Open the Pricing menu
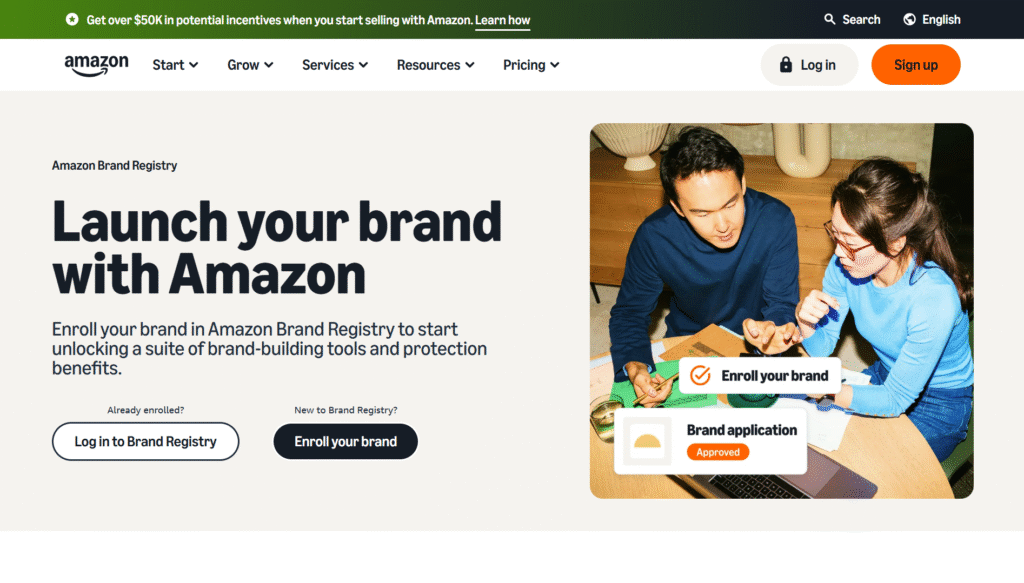The width and height of the screenshot is (1024, 583). click(x=531, y=65)
